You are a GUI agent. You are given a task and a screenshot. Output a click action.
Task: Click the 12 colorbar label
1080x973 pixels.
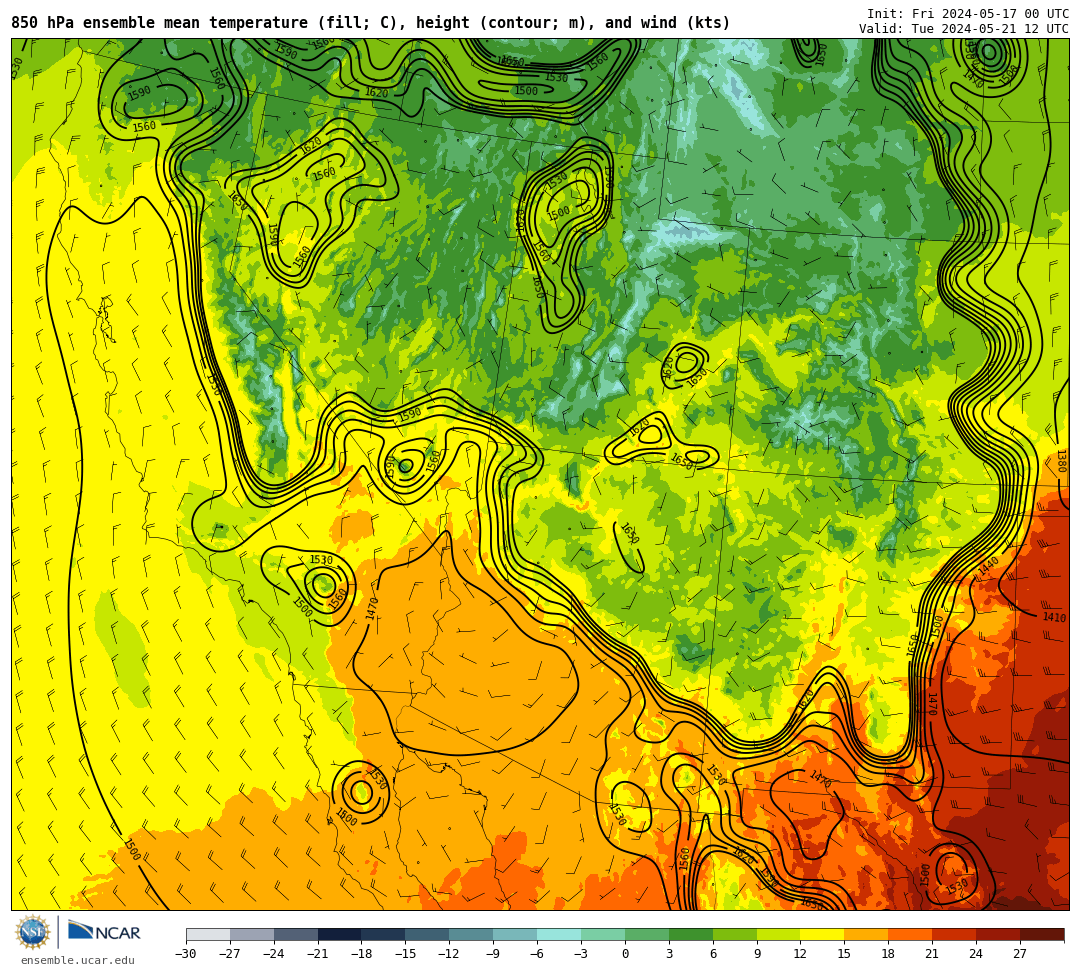(800, 954)
